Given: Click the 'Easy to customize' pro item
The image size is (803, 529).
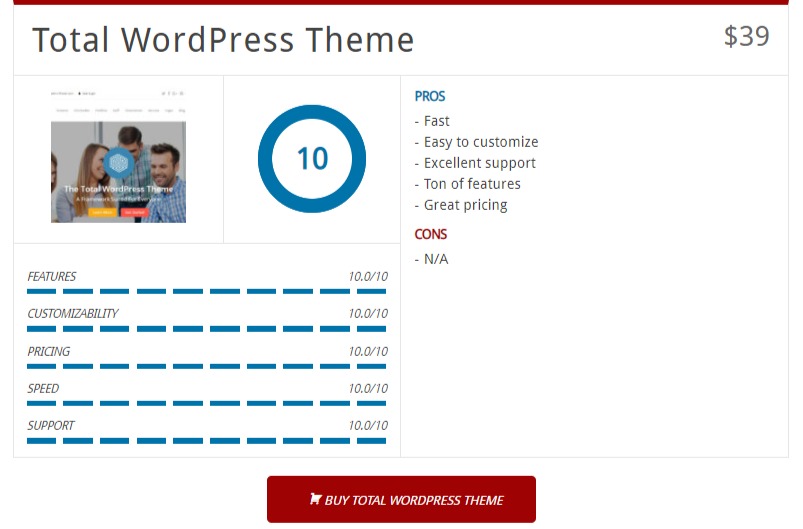Looking at the screenshot, I should pos(476,142).
